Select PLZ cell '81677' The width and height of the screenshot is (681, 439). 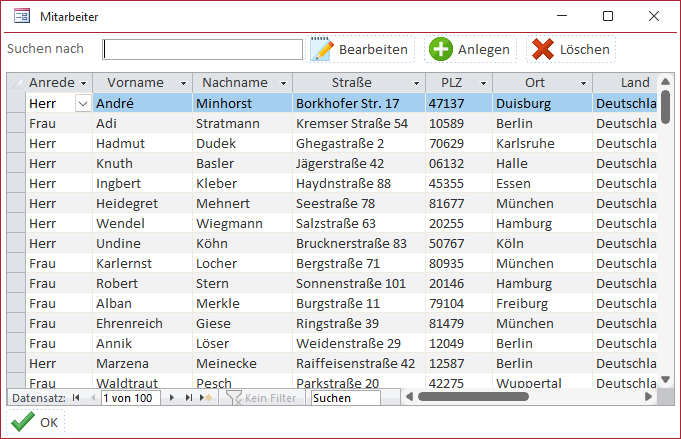pos(459,203)
